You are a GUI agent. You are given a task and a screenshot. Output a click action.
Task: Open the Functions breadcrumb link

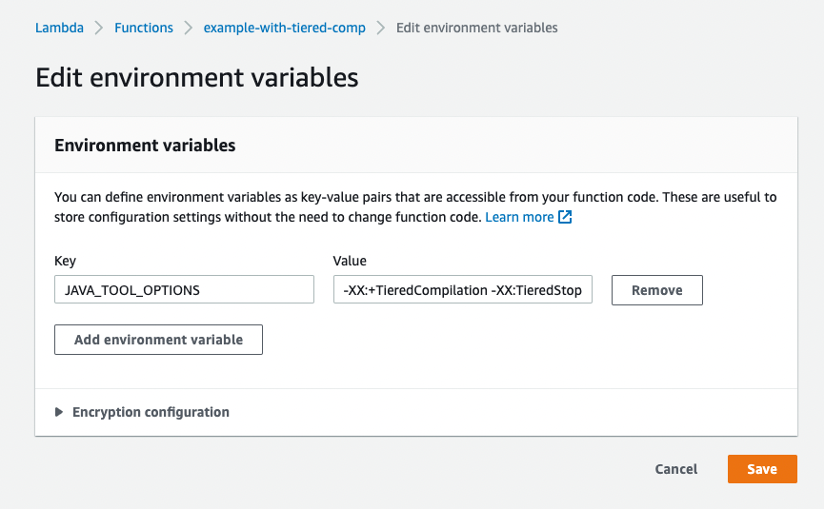tap(143, 28)
